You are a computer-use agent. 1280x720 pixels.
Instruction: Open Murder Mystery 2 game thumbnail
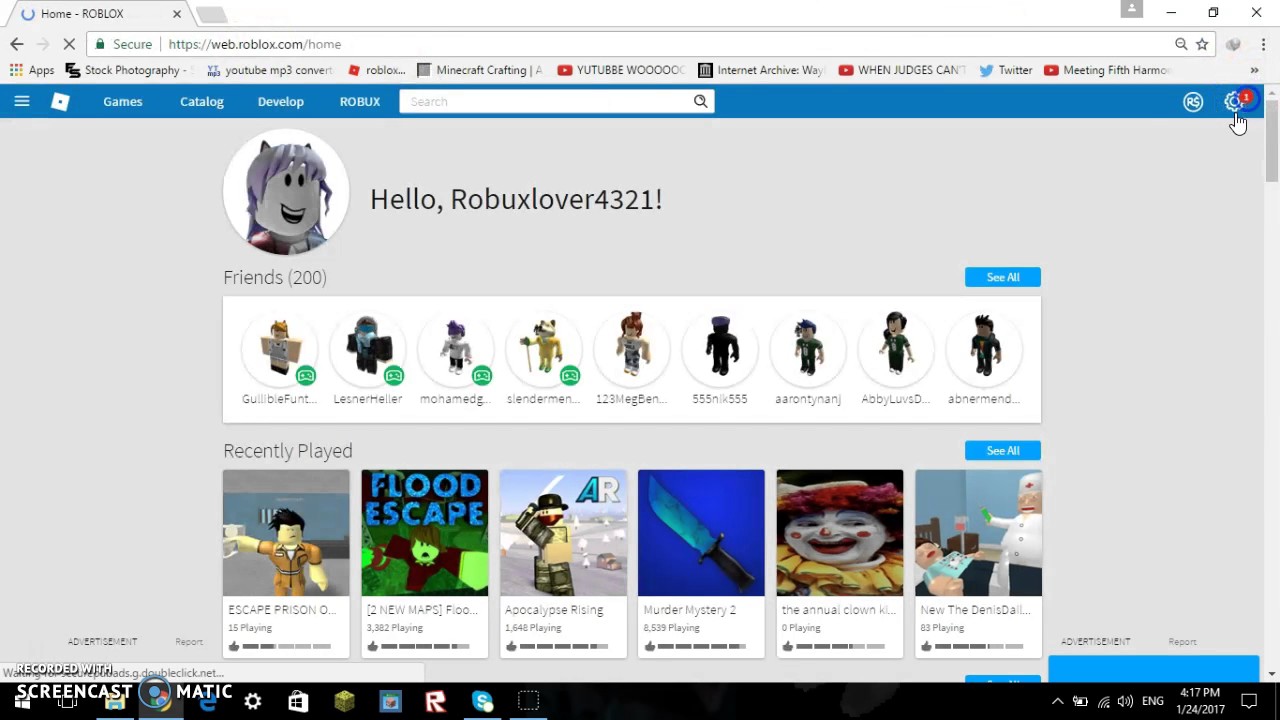click(x=701, y=533)
